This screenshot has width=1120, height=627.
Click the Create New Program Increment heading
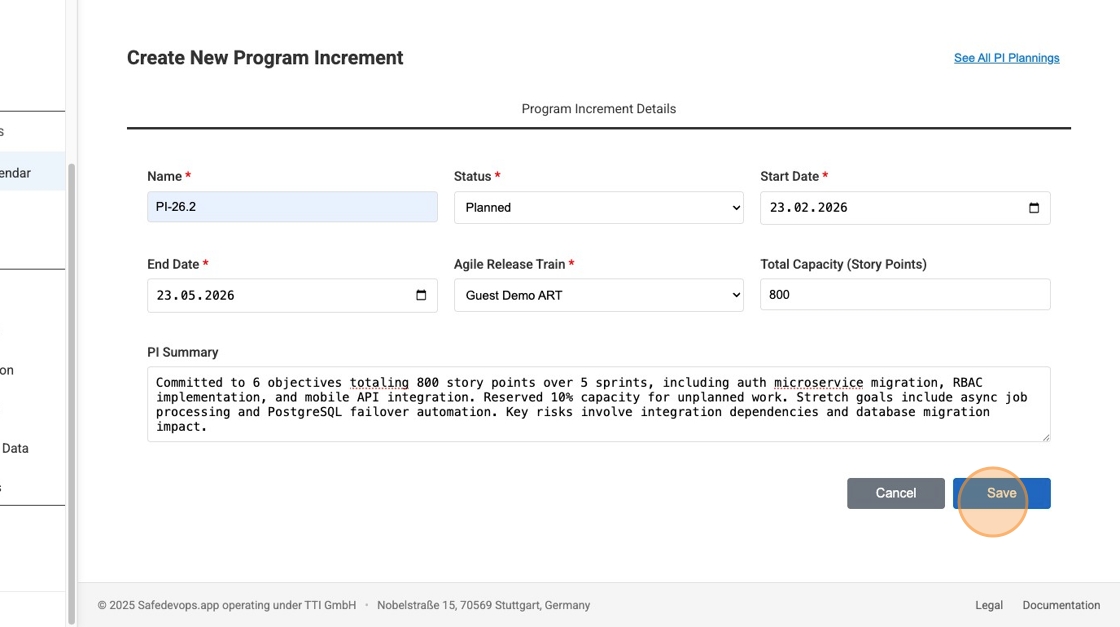point(264,57)
